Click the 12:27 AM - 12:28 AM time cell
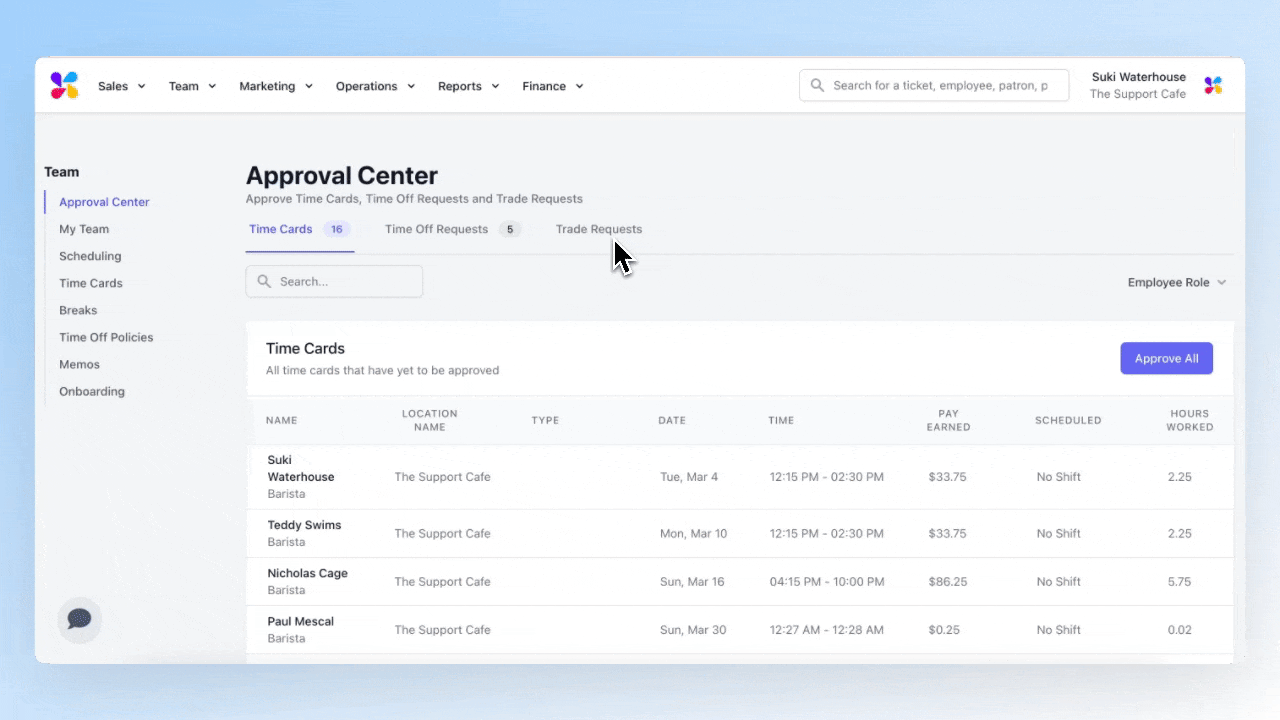The width and height of the screenshot is (1280, 720). point(826,629)
